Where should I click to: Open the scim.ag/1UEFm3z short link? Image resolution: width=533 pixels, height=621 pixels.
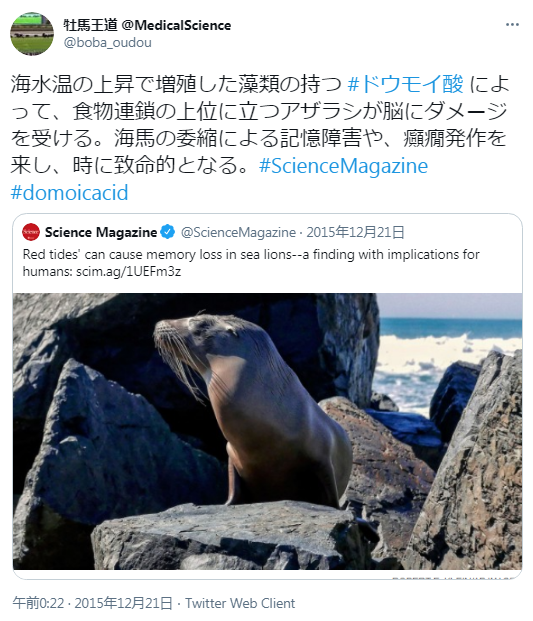point(128,272)
